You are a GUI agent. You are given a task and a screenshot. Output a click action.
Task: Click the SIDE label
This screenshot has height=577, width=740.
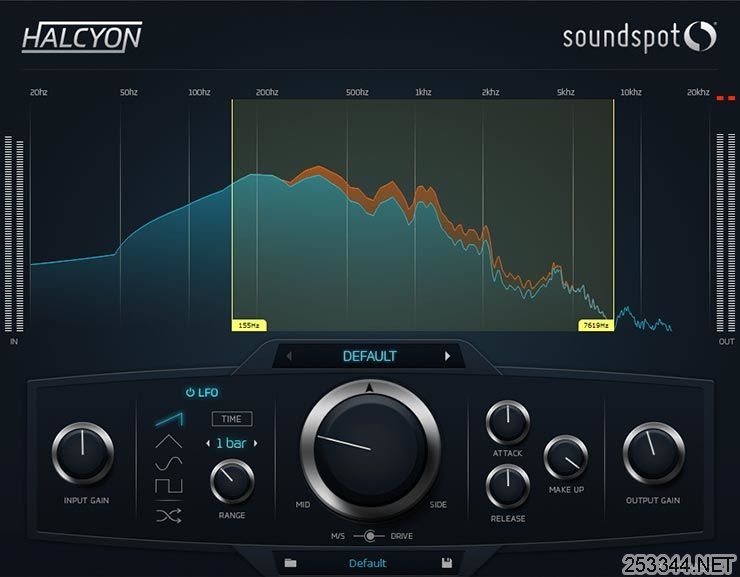pos(438,504)
